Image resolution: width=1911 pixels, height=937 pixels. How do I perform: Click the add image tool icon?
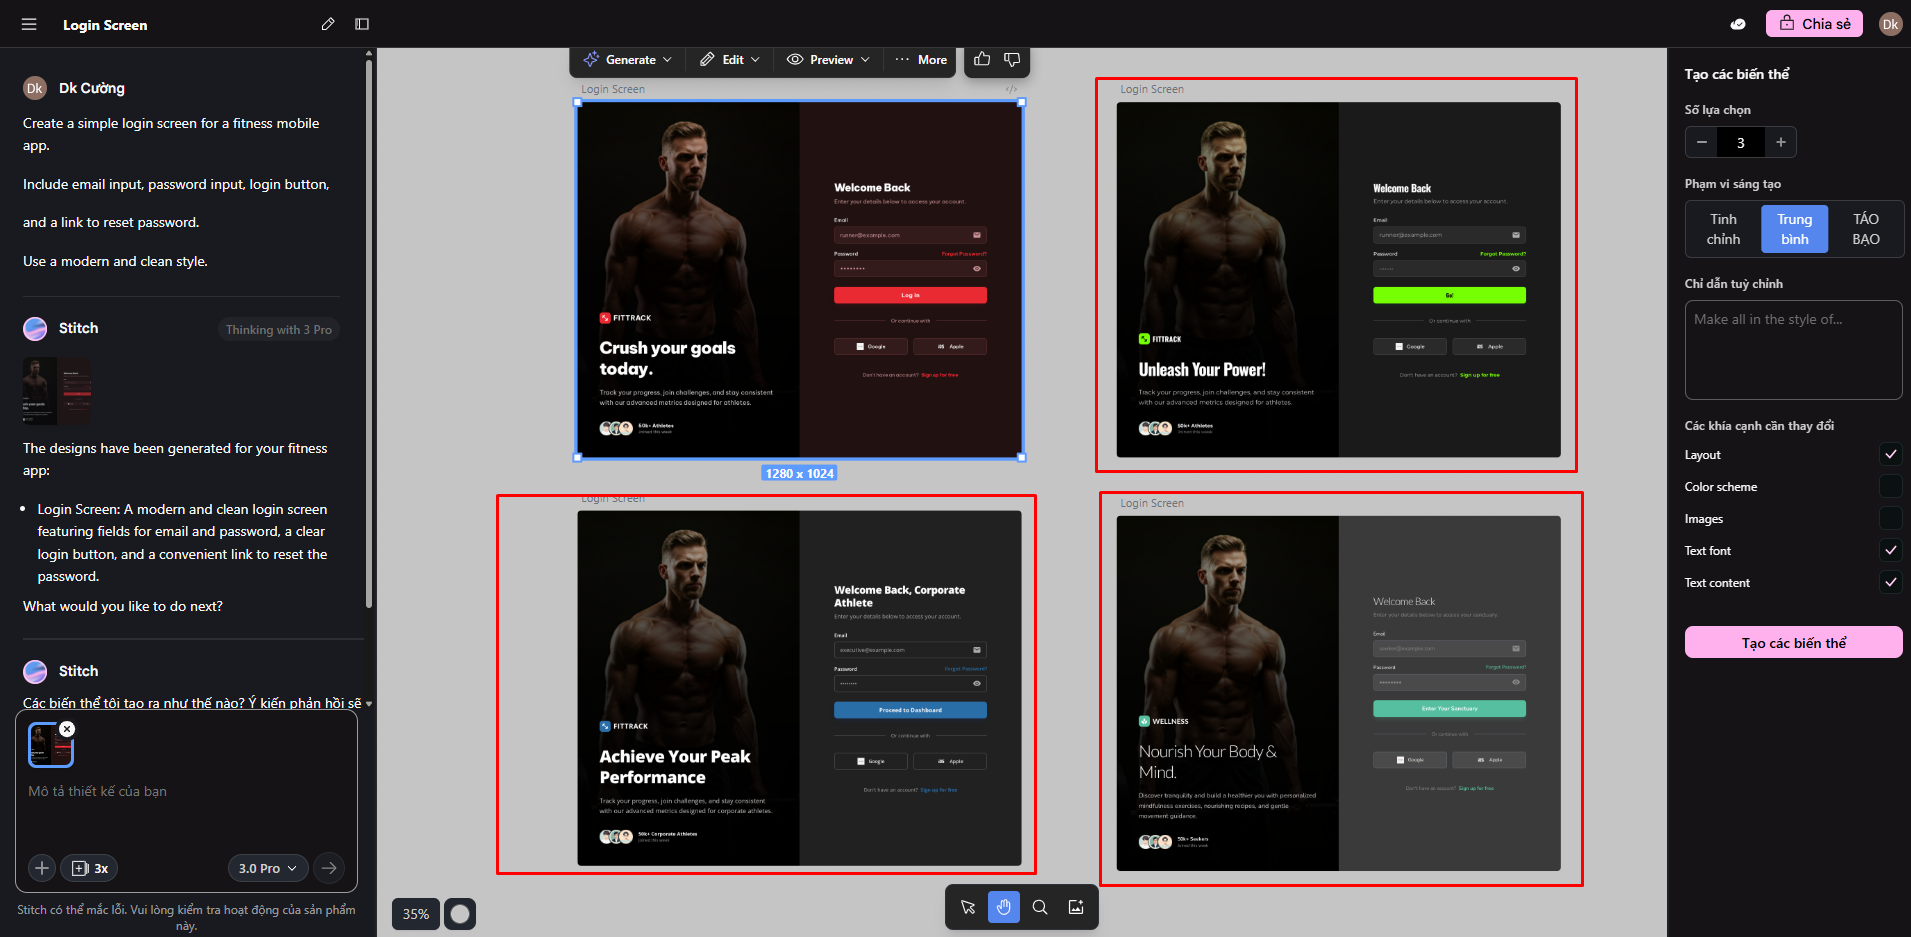(x=1076, y=907)
